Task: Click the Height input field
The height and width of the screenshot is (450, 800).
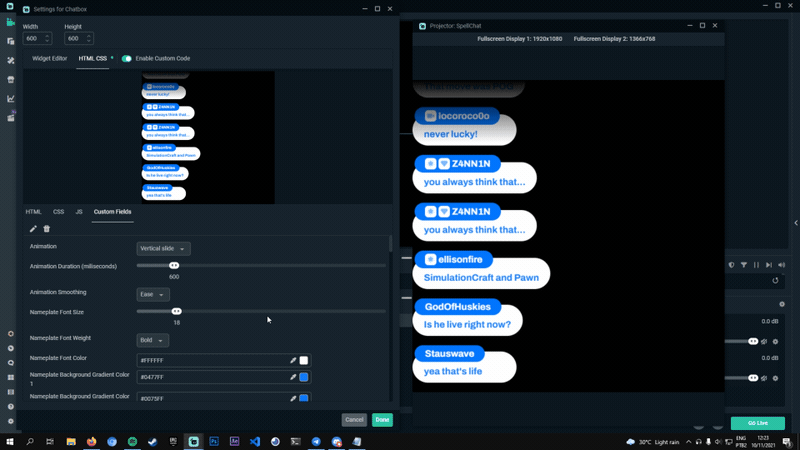Action: (x=79, y=38)
